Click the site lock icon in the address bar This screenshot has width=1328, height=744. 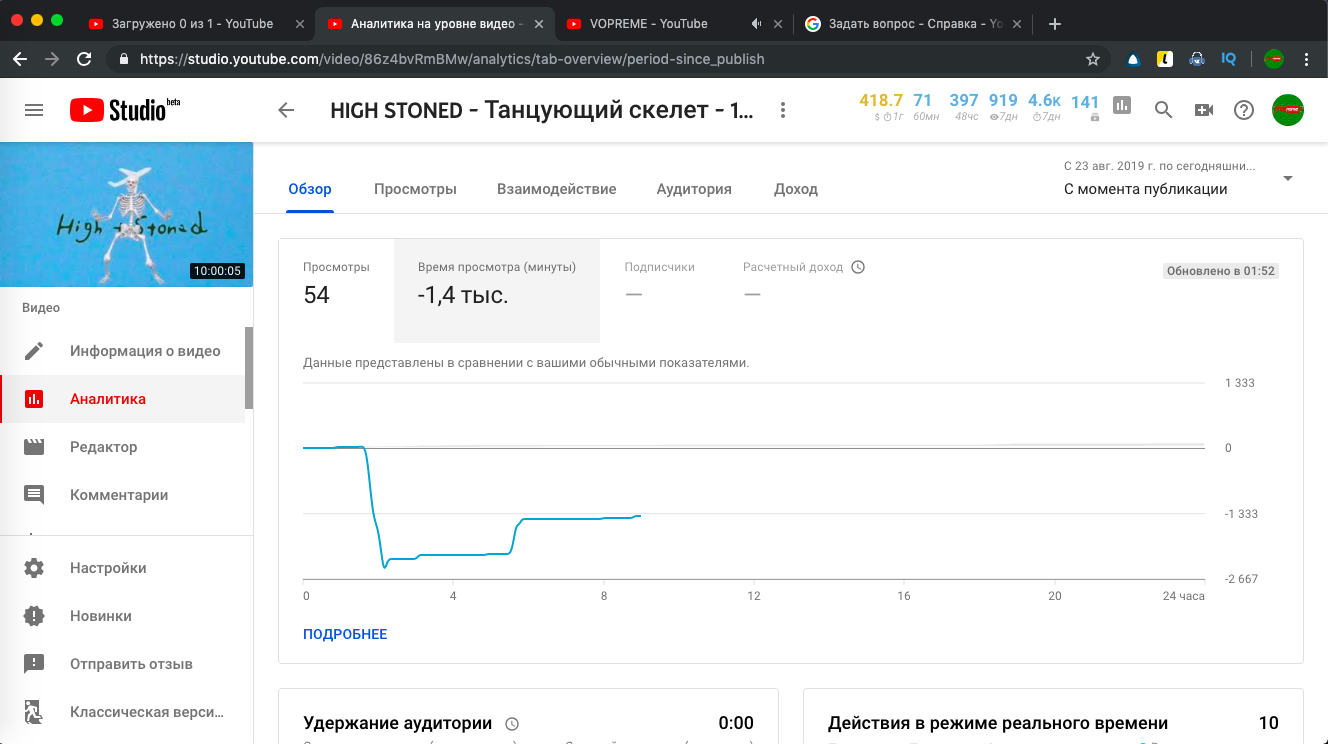[124, 59]
